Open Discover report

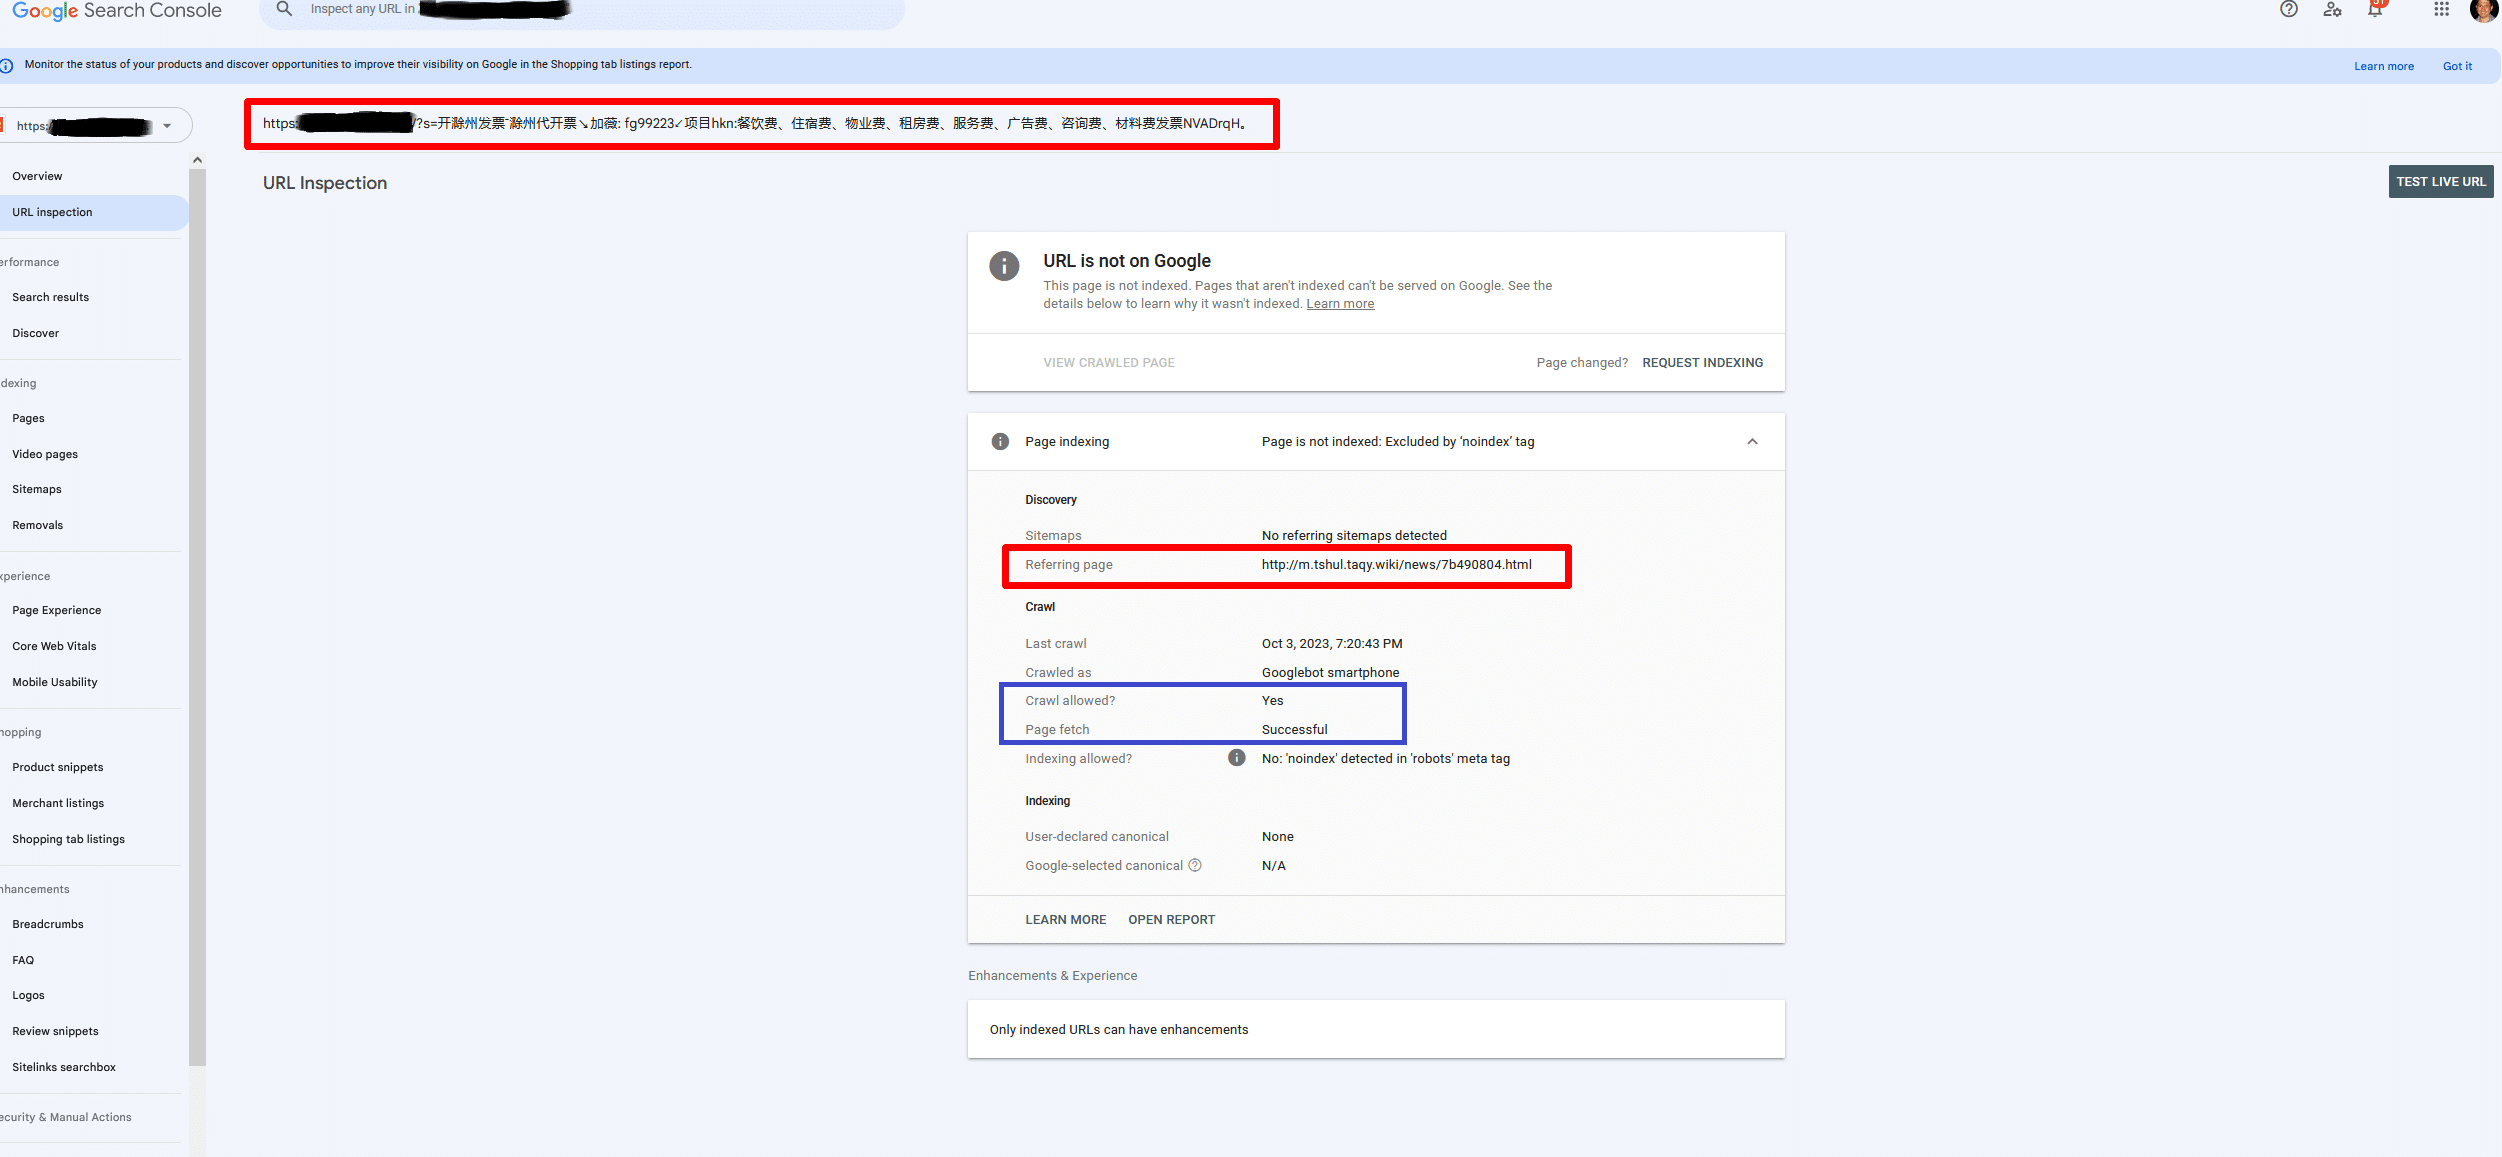35,333
